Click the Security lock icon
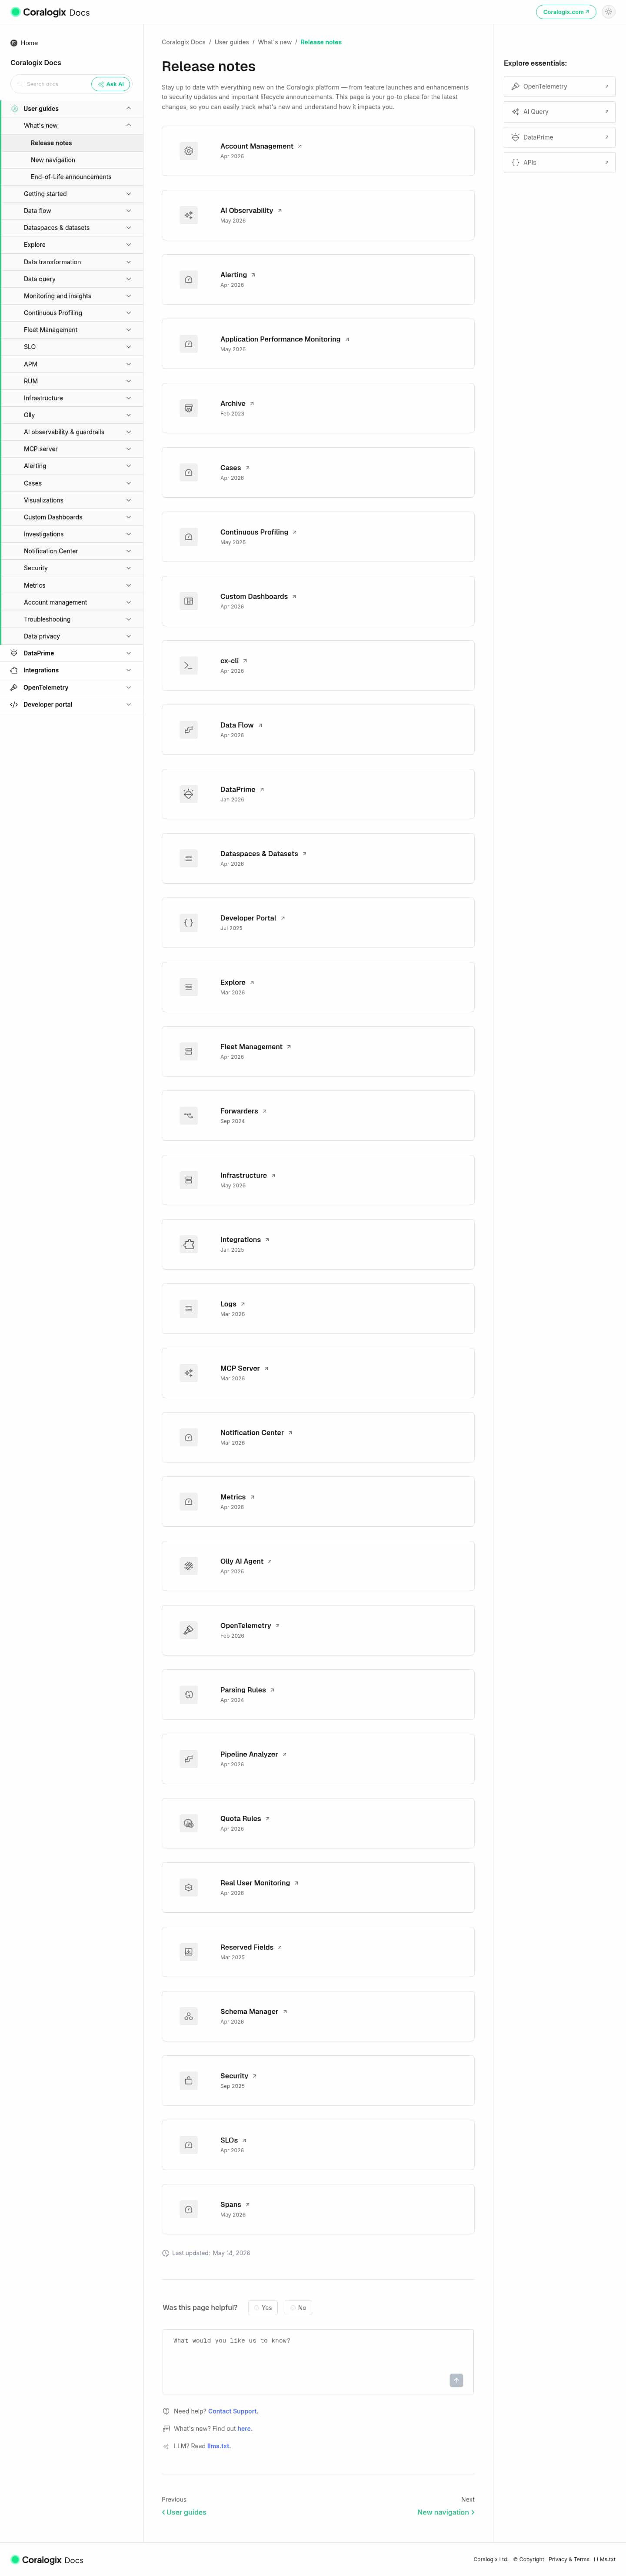The image size is (626, 2576). [x=188, y=2080]
